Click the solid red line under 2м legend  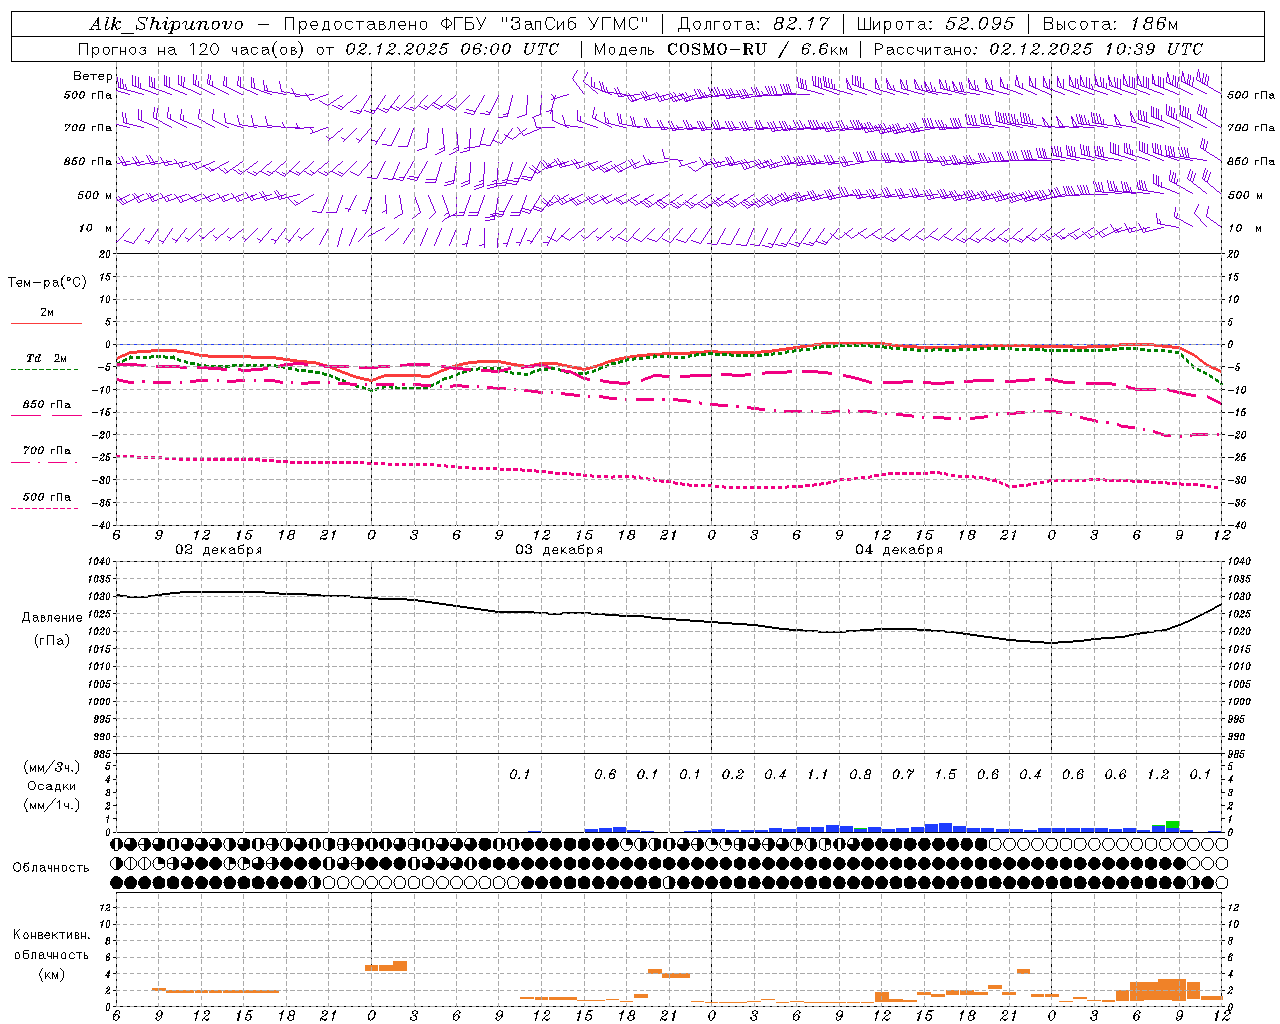coord(46,323)
